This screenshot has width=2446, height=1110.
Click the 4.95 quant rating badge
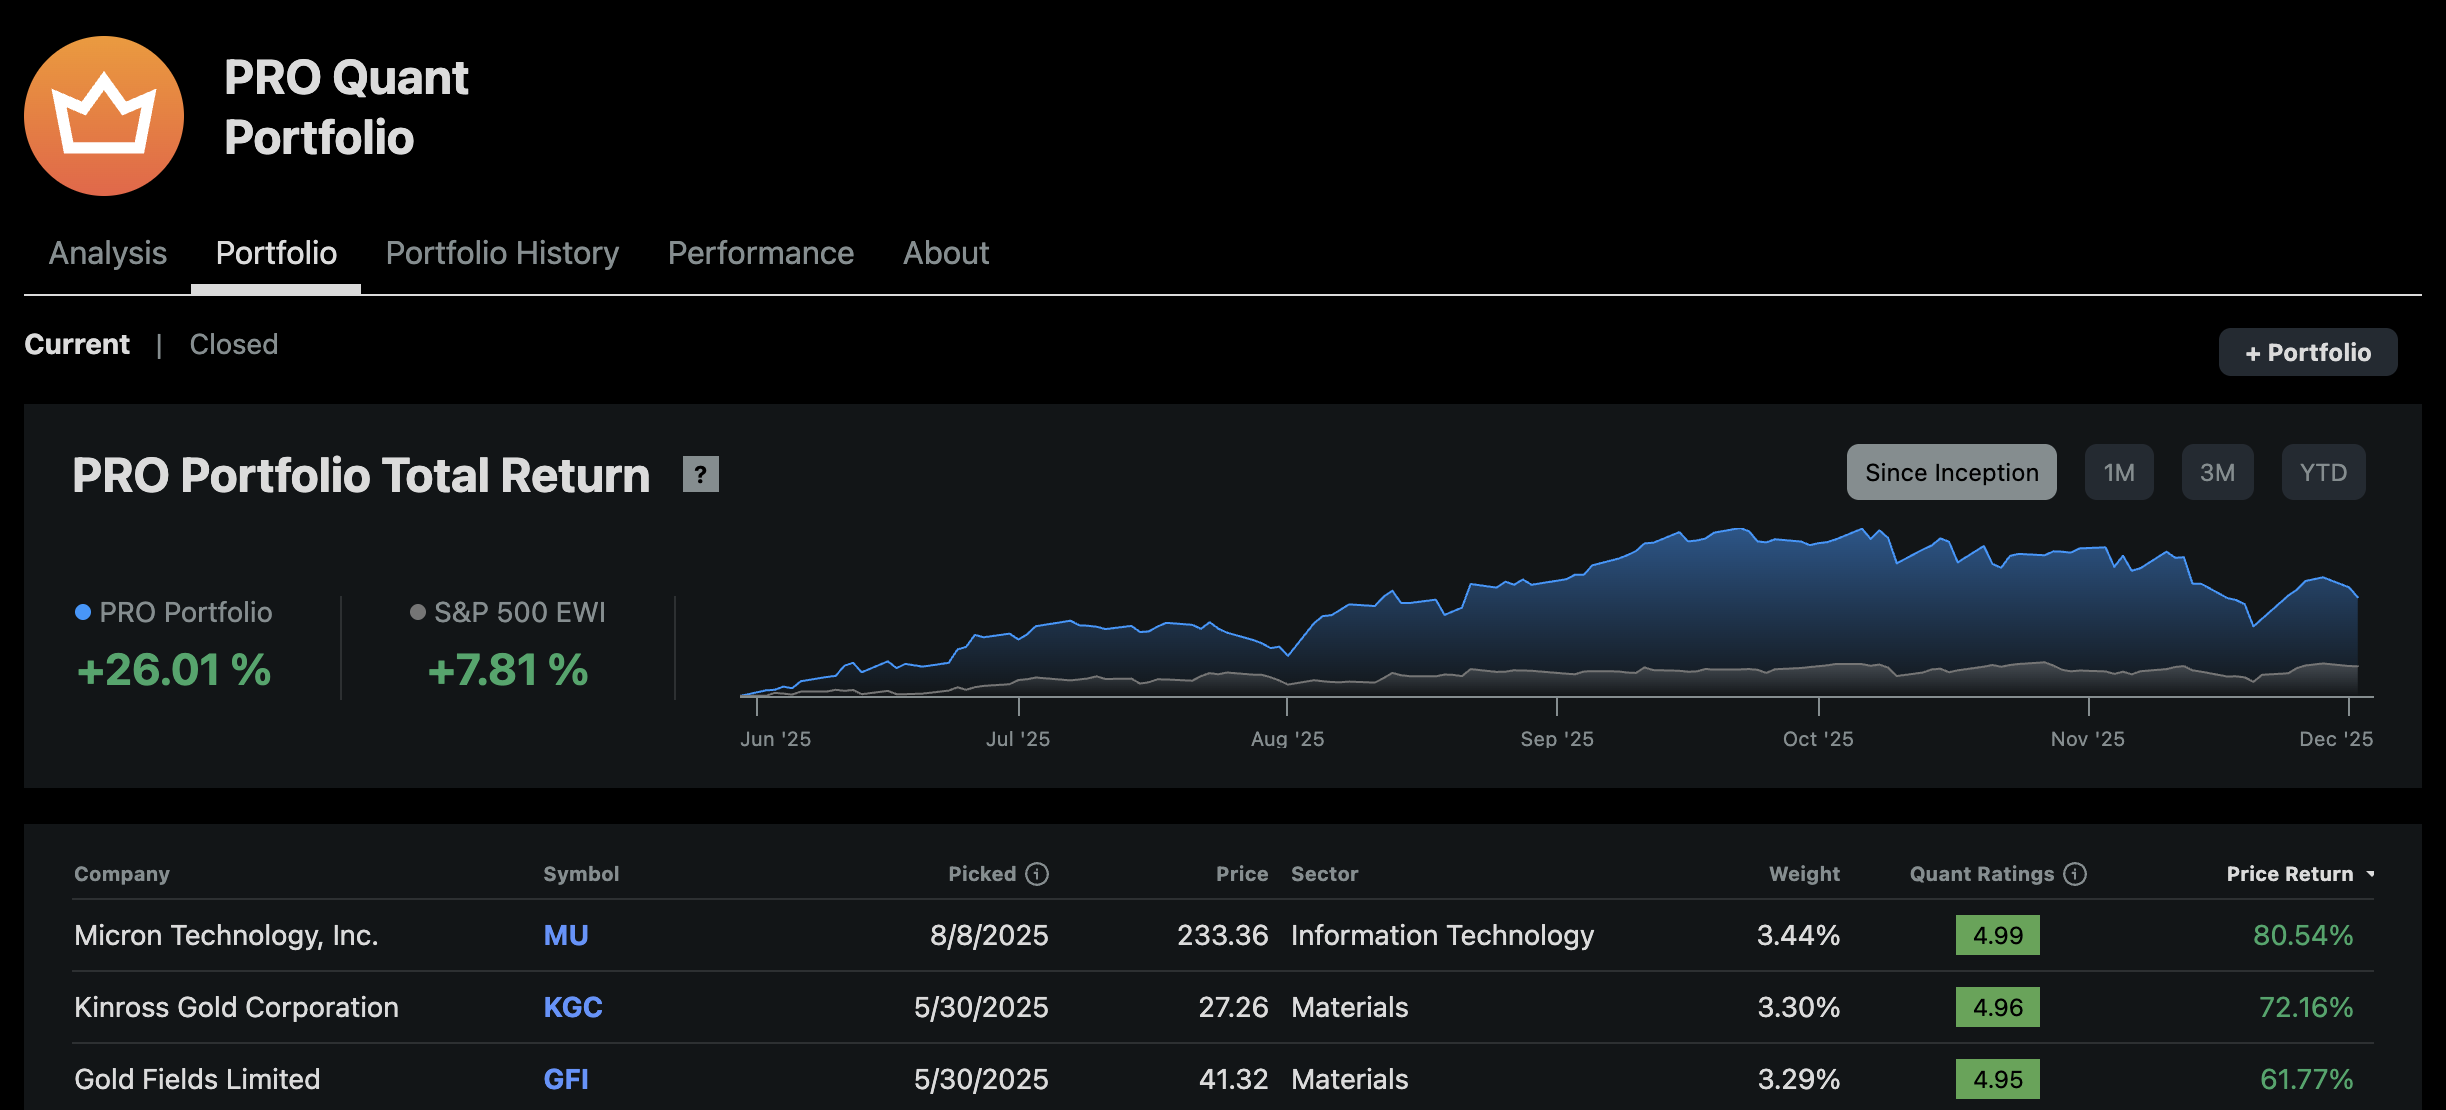(1997, 1079)
